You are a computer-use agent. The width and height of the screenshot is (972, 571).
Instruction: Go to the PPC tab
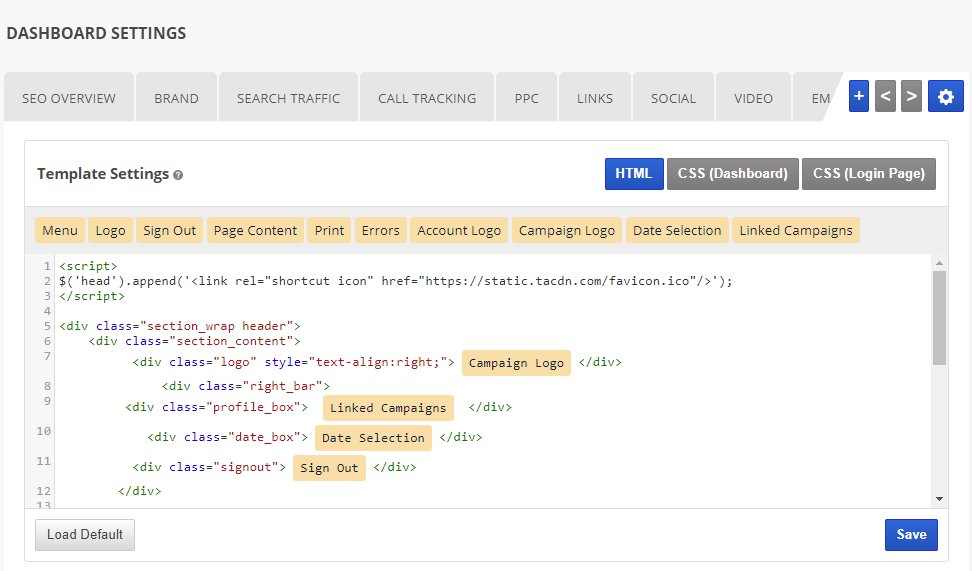pyautogui.click(x=527, y=98)
